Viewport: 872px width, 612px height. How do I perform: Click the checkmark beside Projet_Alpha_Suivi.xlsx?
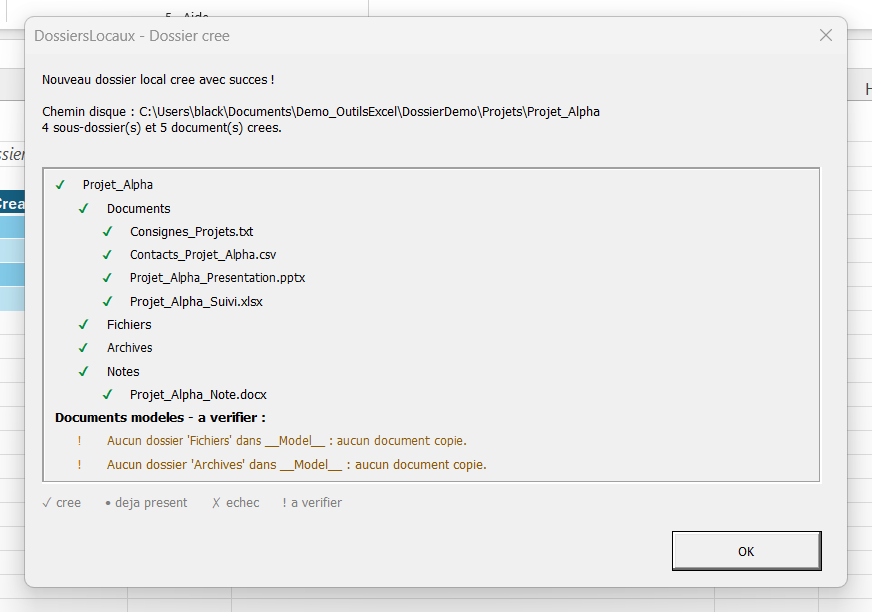[107, 302]
